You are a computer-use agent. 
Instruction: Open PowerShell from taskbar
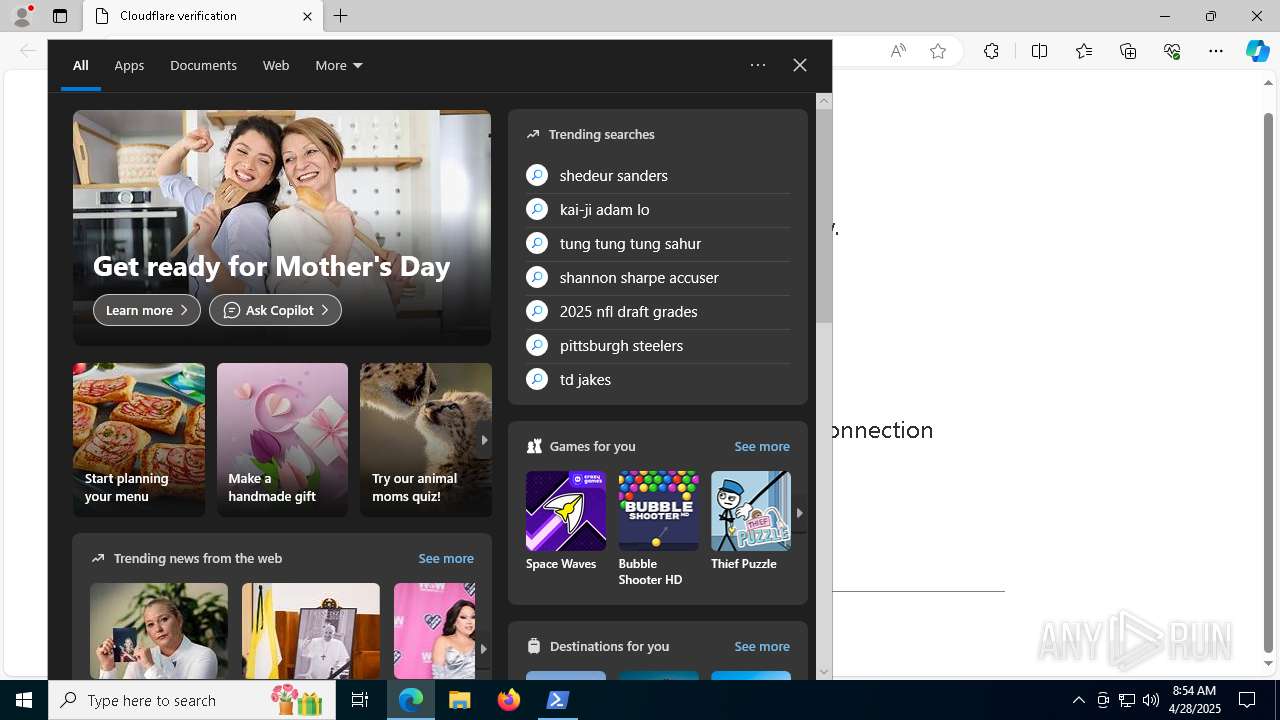click(x=558, y=700)
